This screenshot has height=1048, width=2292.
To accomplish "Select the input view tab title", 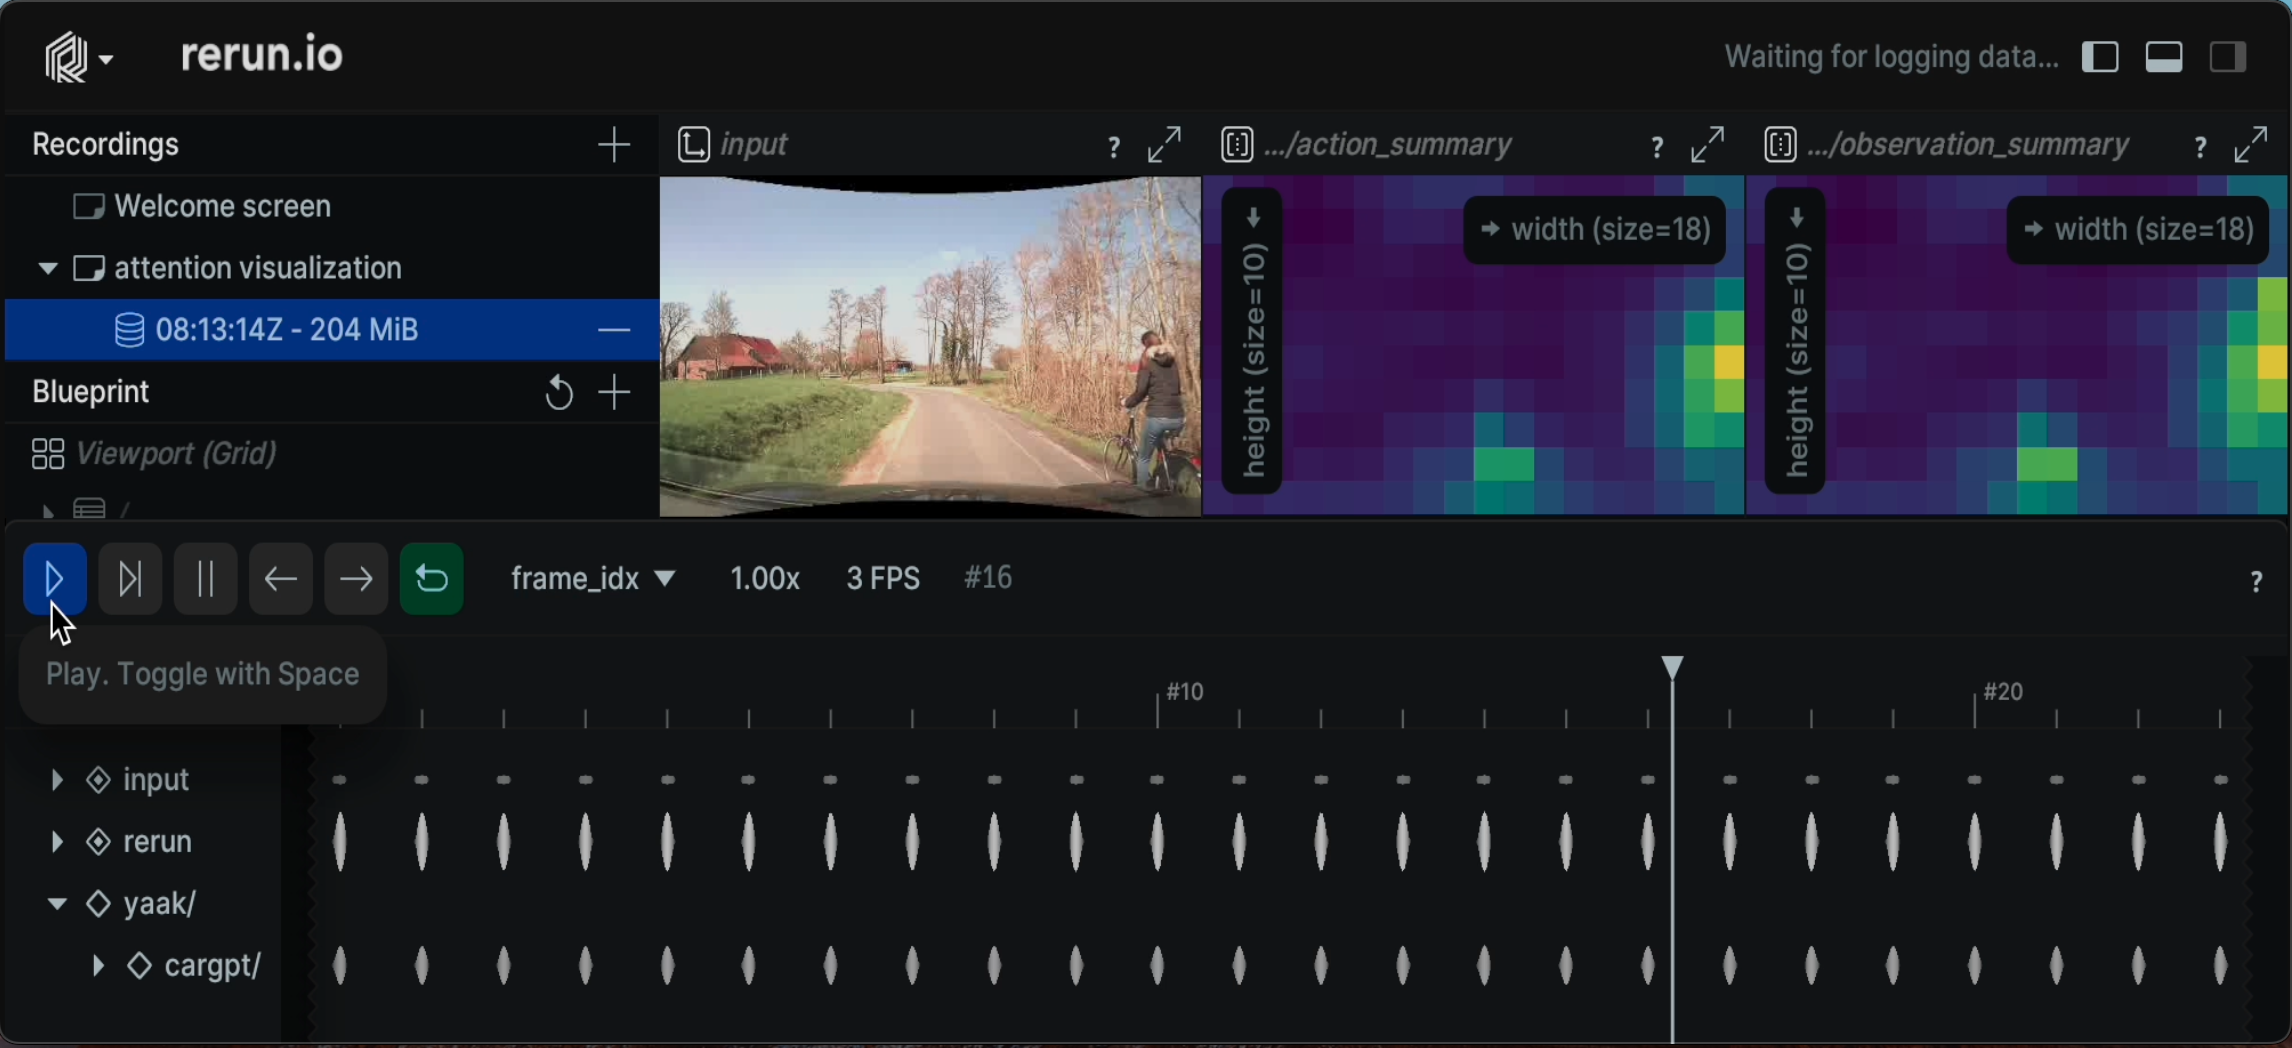I will click(754, 145).
